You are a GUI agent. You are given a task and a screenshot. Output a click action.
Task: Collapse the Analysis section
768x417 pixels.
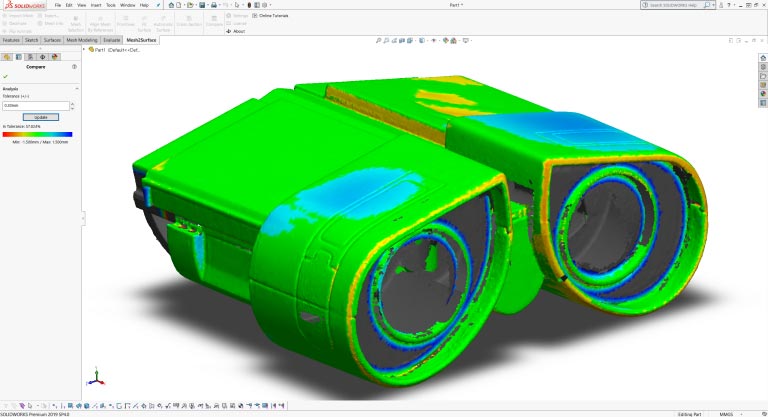pos(76,88)
